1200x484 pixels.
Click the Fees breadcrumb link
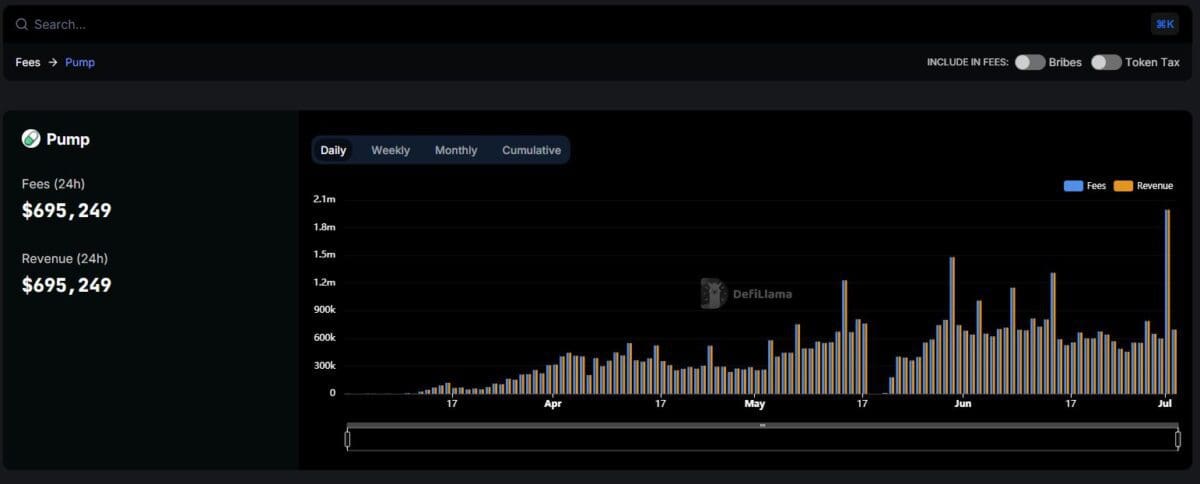28,62
